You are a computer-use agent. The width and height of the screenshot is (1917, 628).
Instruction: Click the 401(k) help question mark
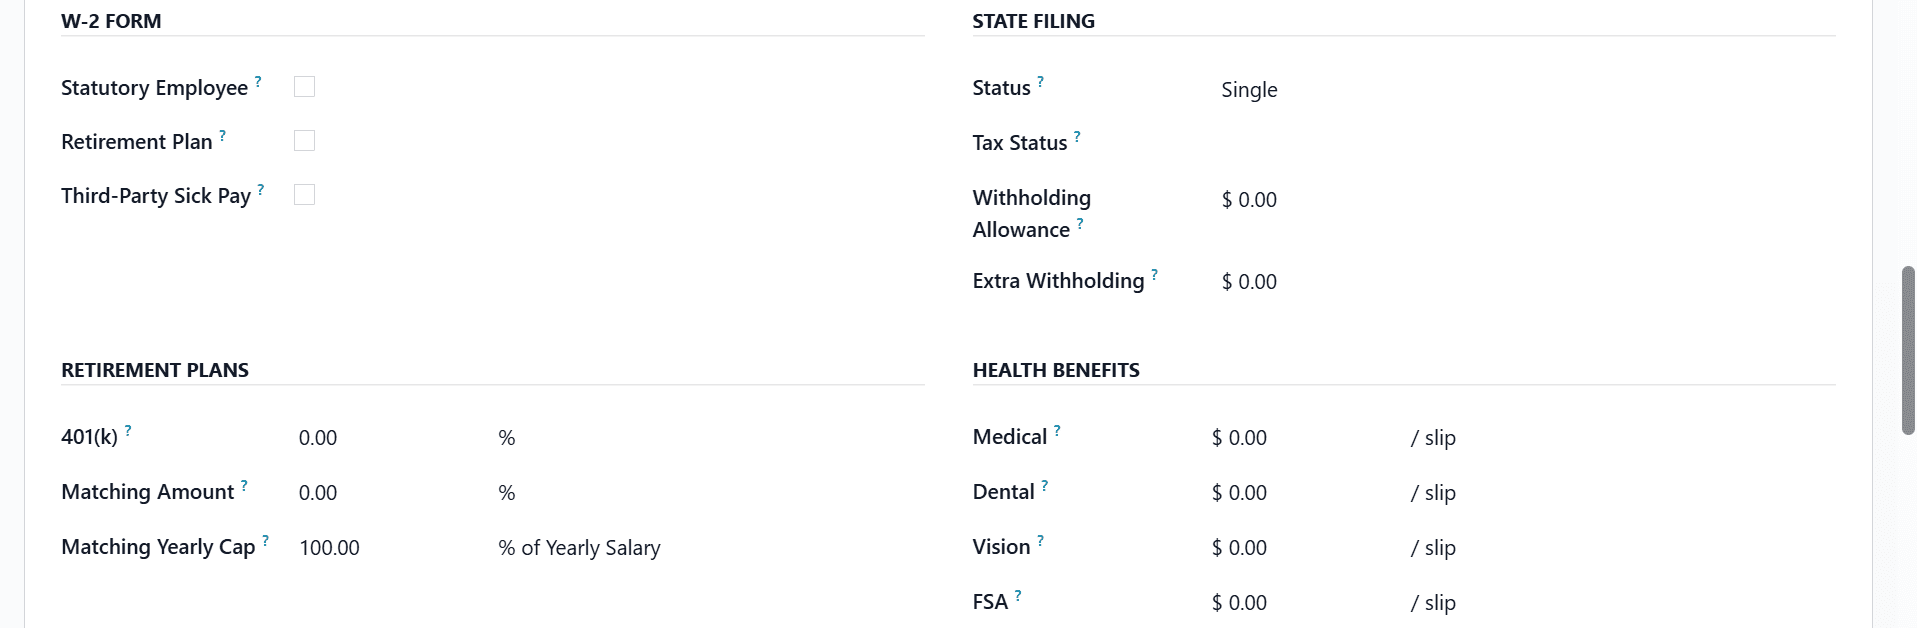(x=128, y=430)
